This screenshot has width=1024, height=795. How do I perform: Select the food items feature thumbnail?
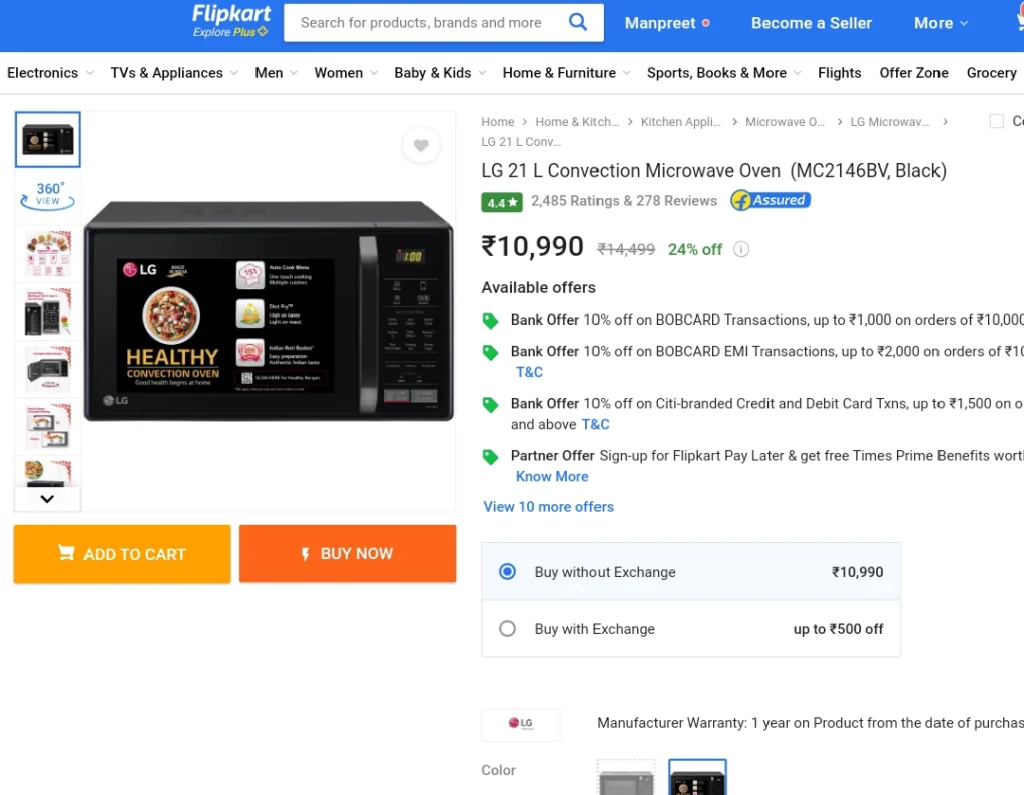click(x=48, y=253)
